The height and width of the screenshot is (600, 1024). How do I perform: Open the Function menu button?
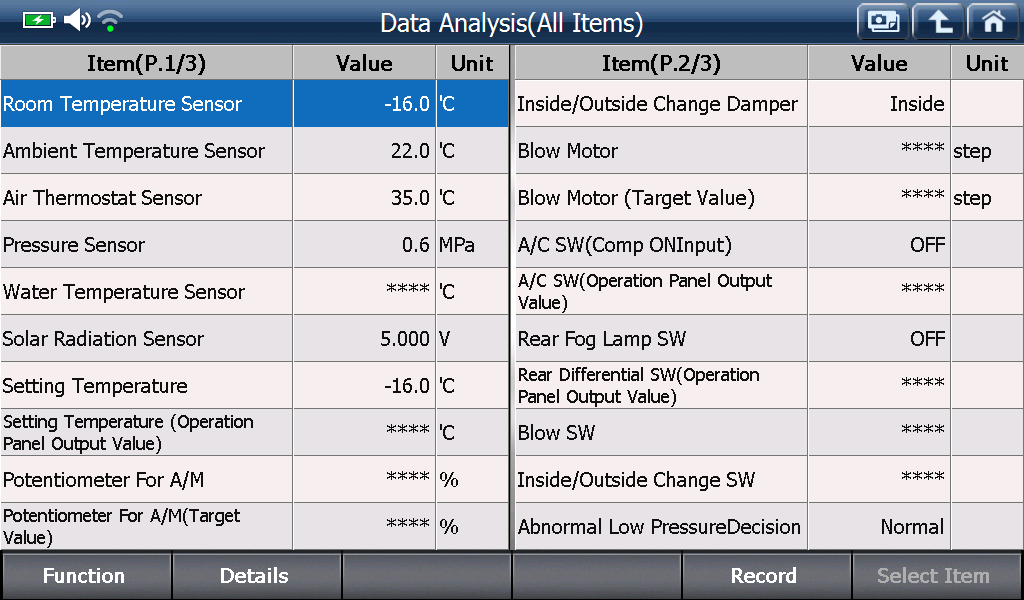(x=86, y=576)
